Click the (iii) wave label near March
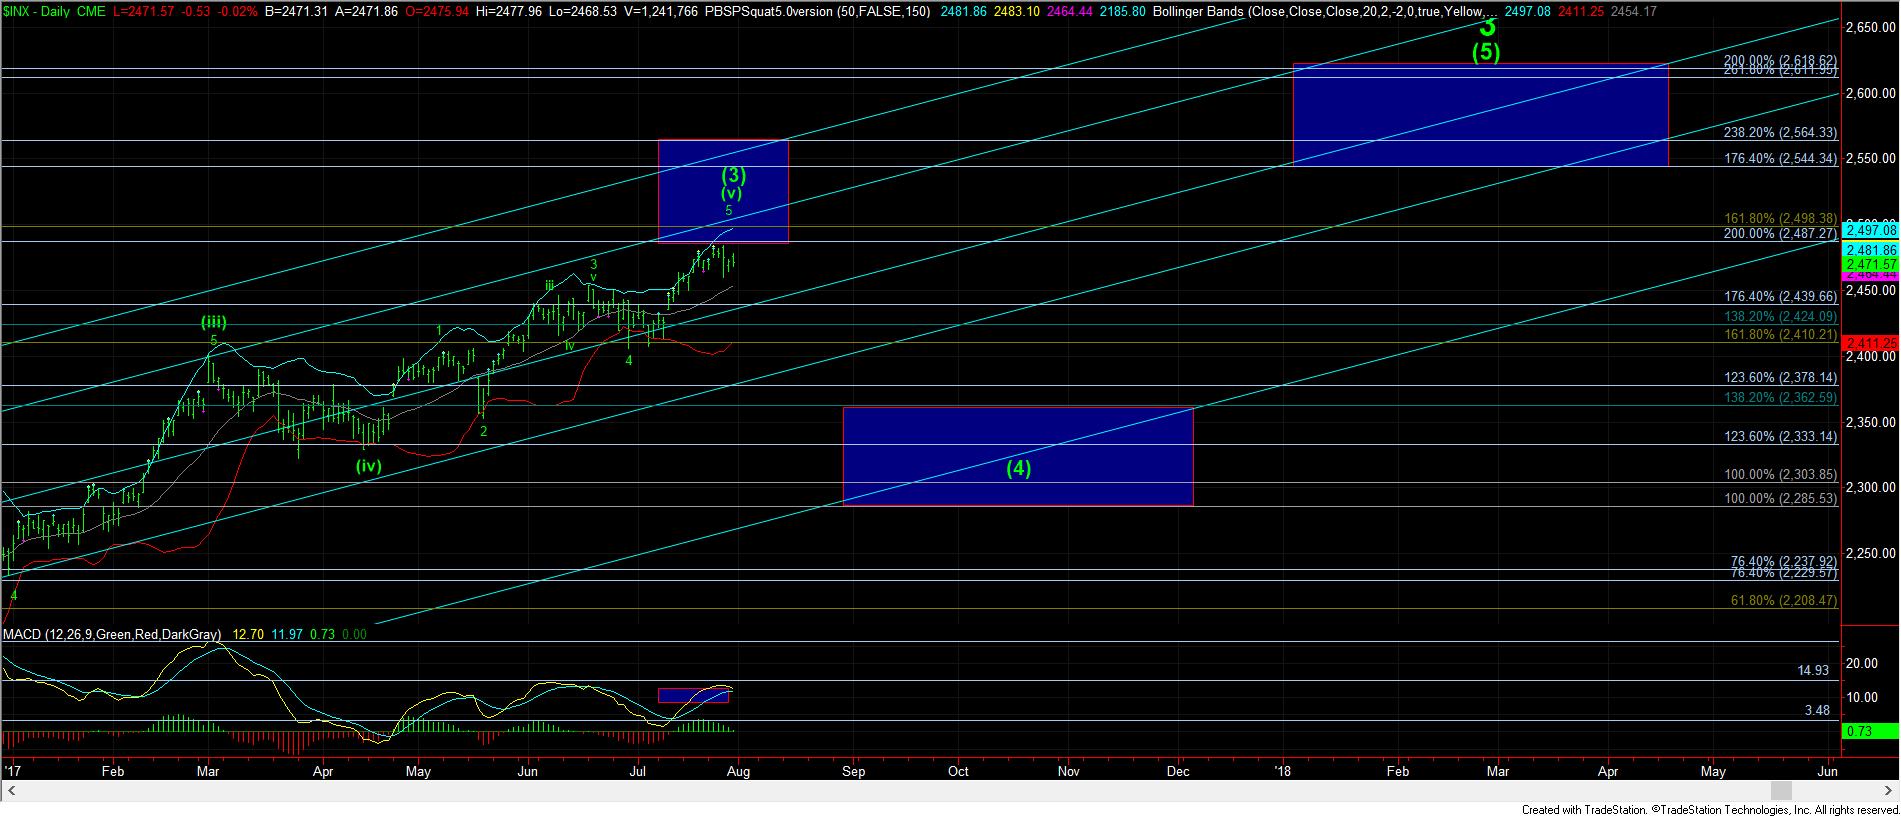Screen dimensions: 1901x816 [213, 322]
